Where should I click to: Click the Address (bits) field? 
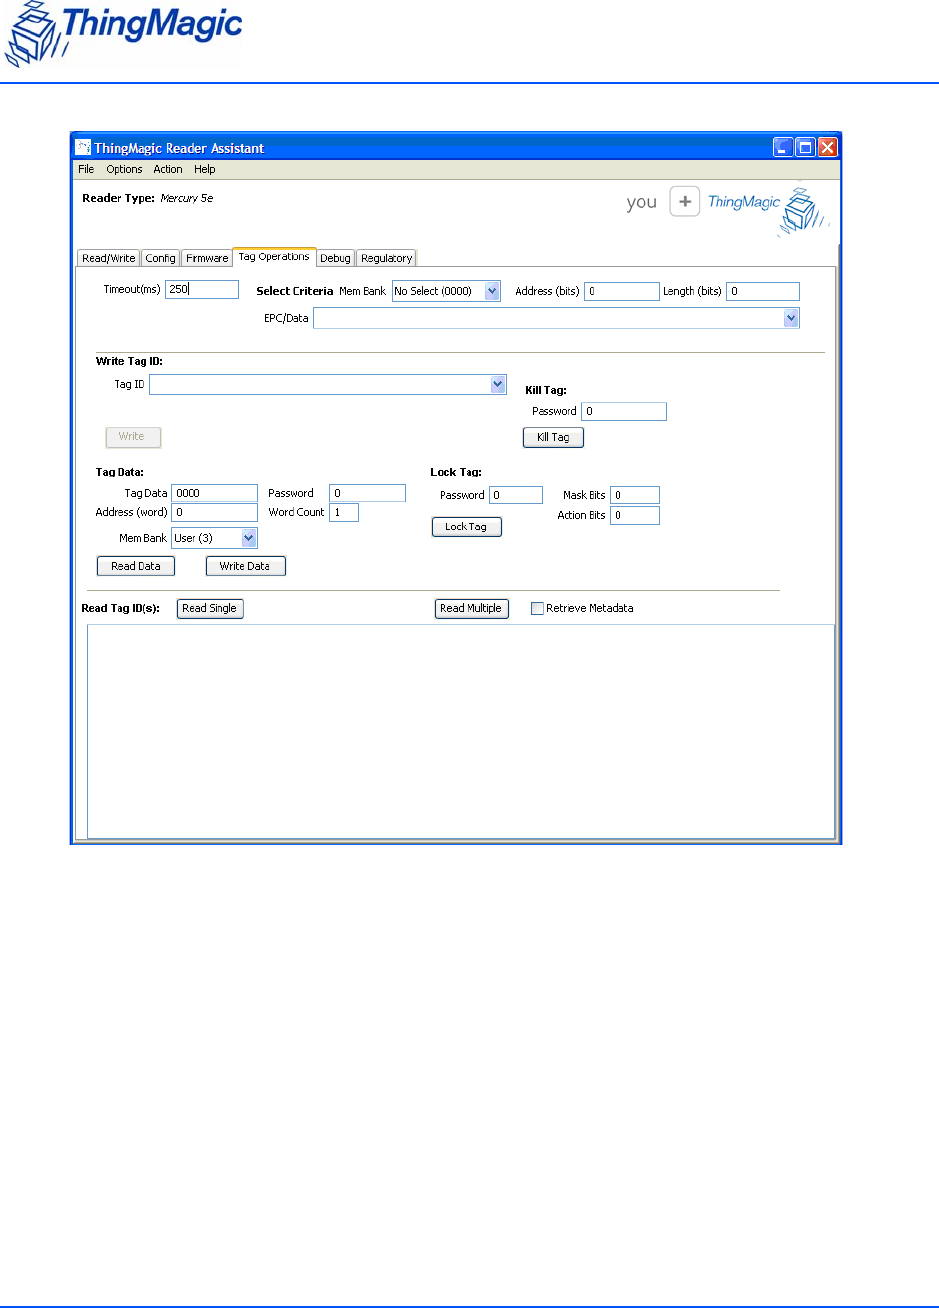pos(622,291)
